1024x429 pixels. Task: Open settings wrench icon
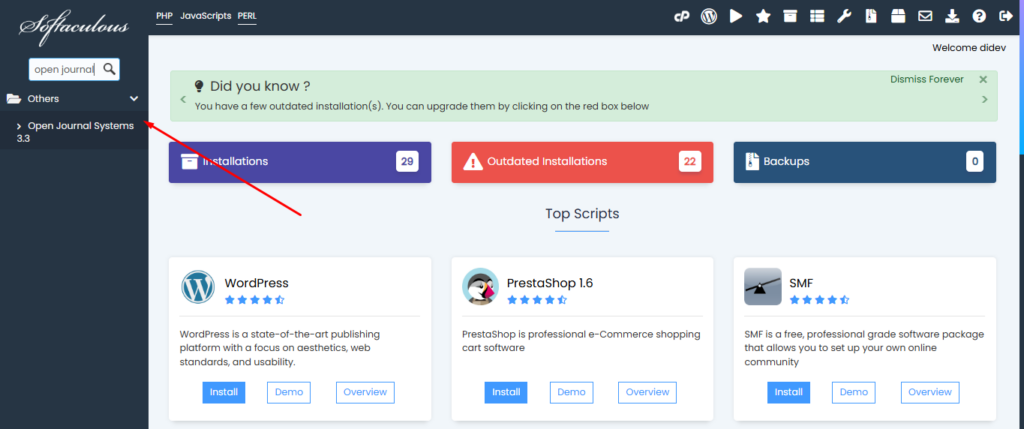click(844, 16)
